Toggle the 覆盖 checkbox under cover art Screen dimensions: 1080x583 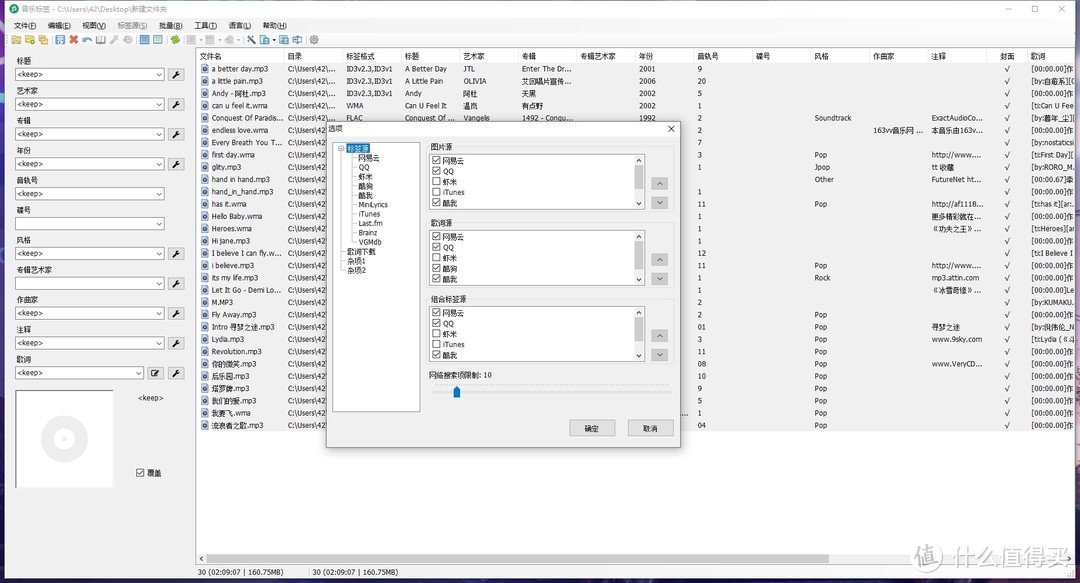coord(140,473)
